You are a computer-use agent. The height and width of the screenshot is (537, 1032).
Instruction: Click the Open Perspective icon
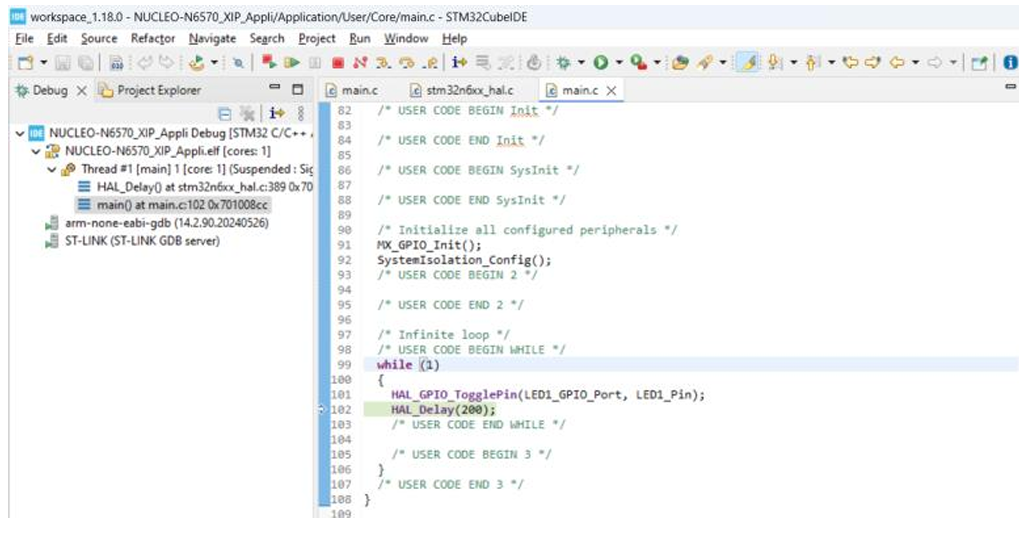(x=979, y=63)
